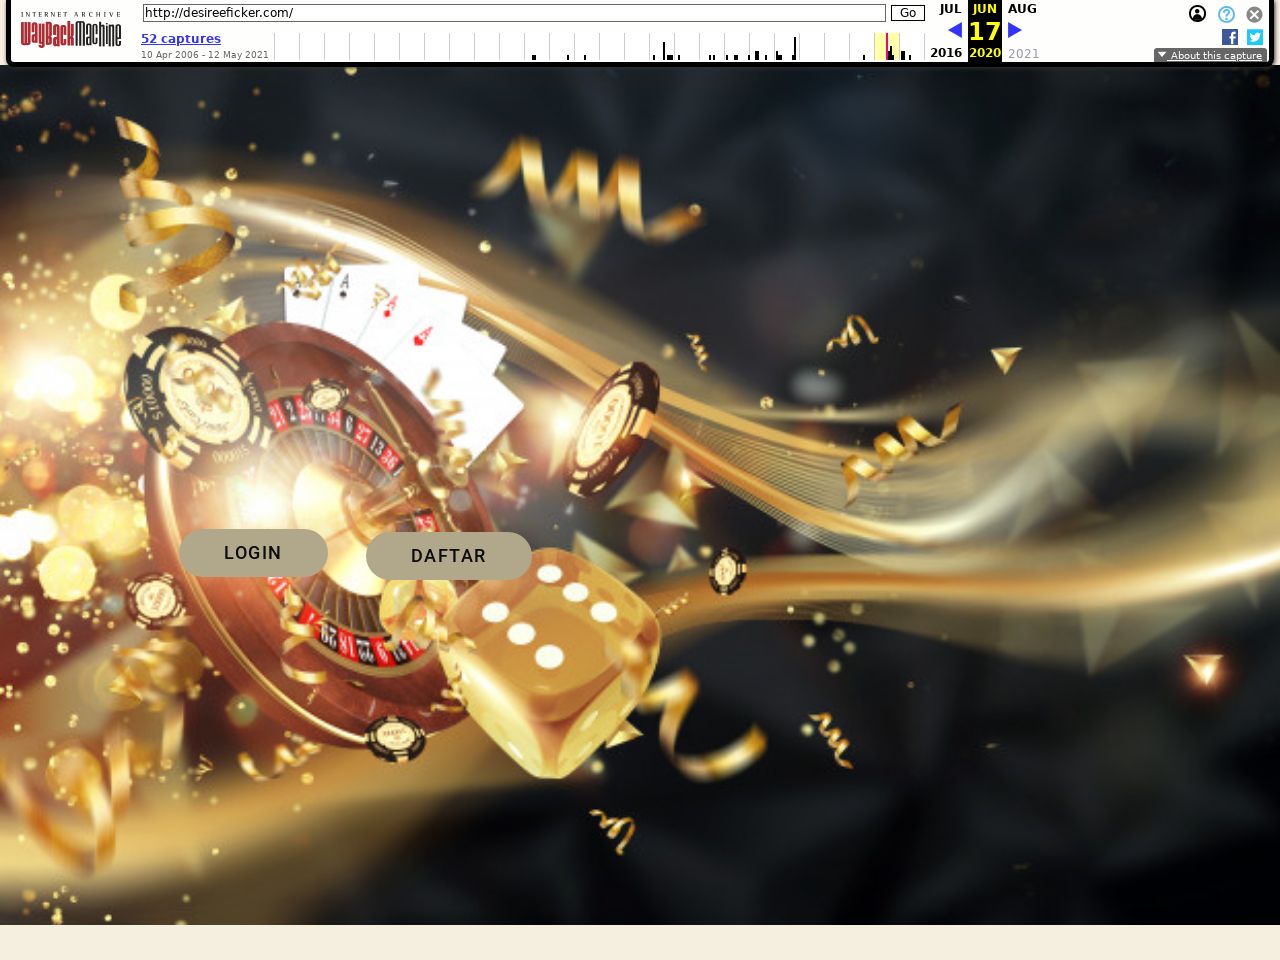
Task: Go to next capture with the right arrow
Action: [x=1015, y=30]
